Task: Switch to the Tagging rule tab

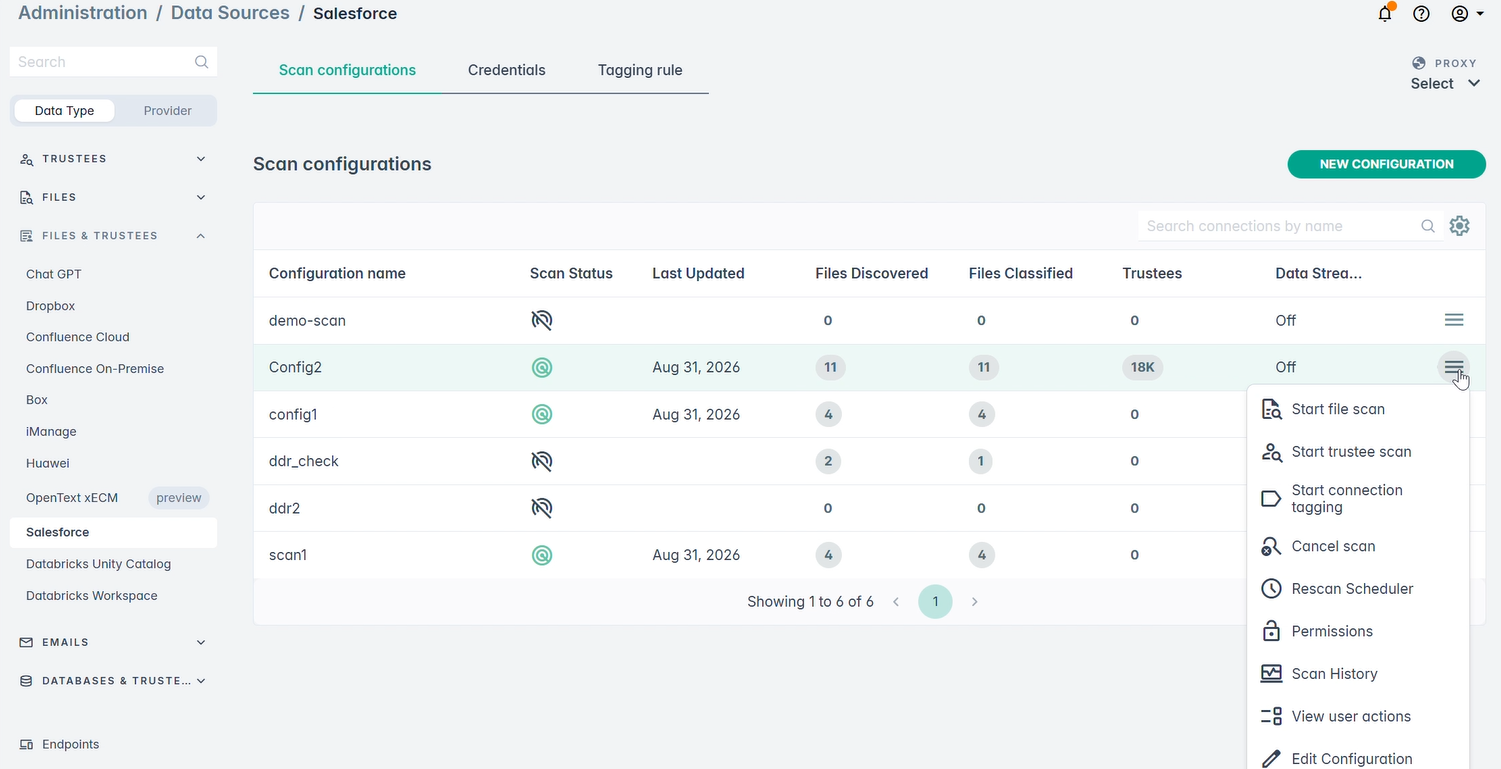Action: point(640,70)
